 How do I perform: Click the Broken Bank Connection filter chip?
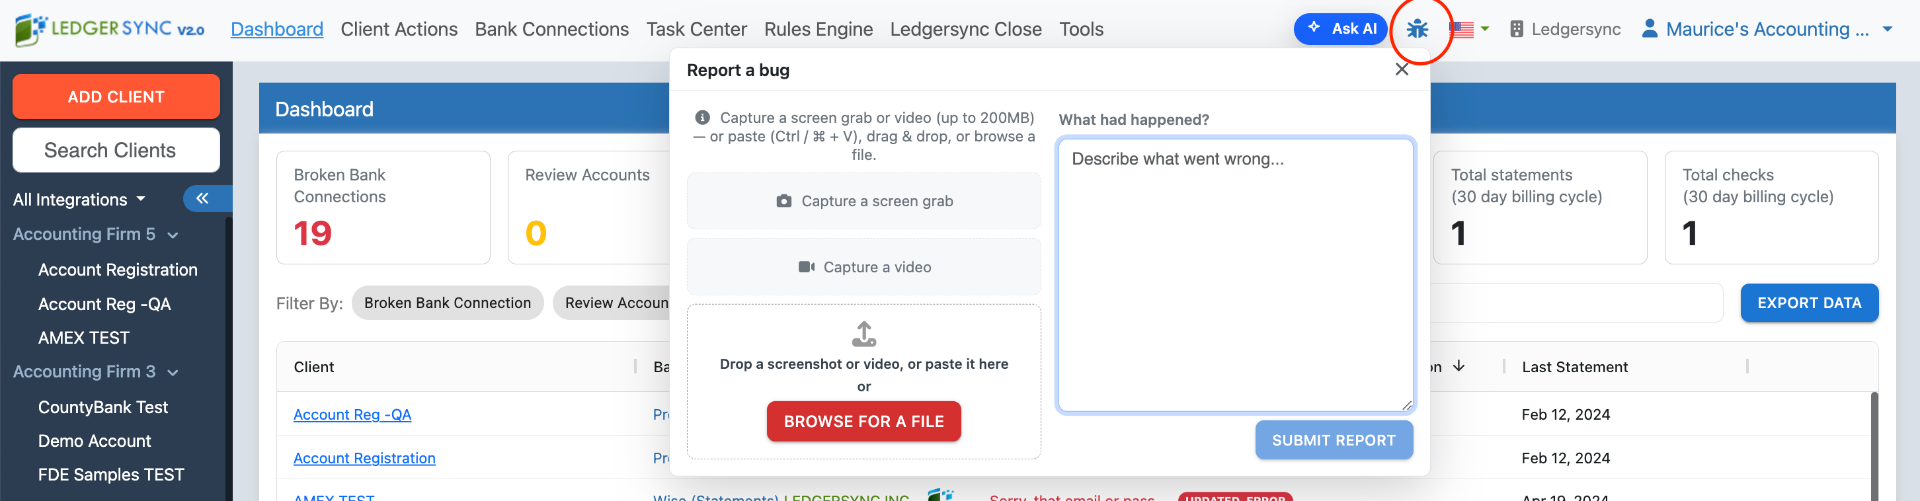(x=447, y=303)
